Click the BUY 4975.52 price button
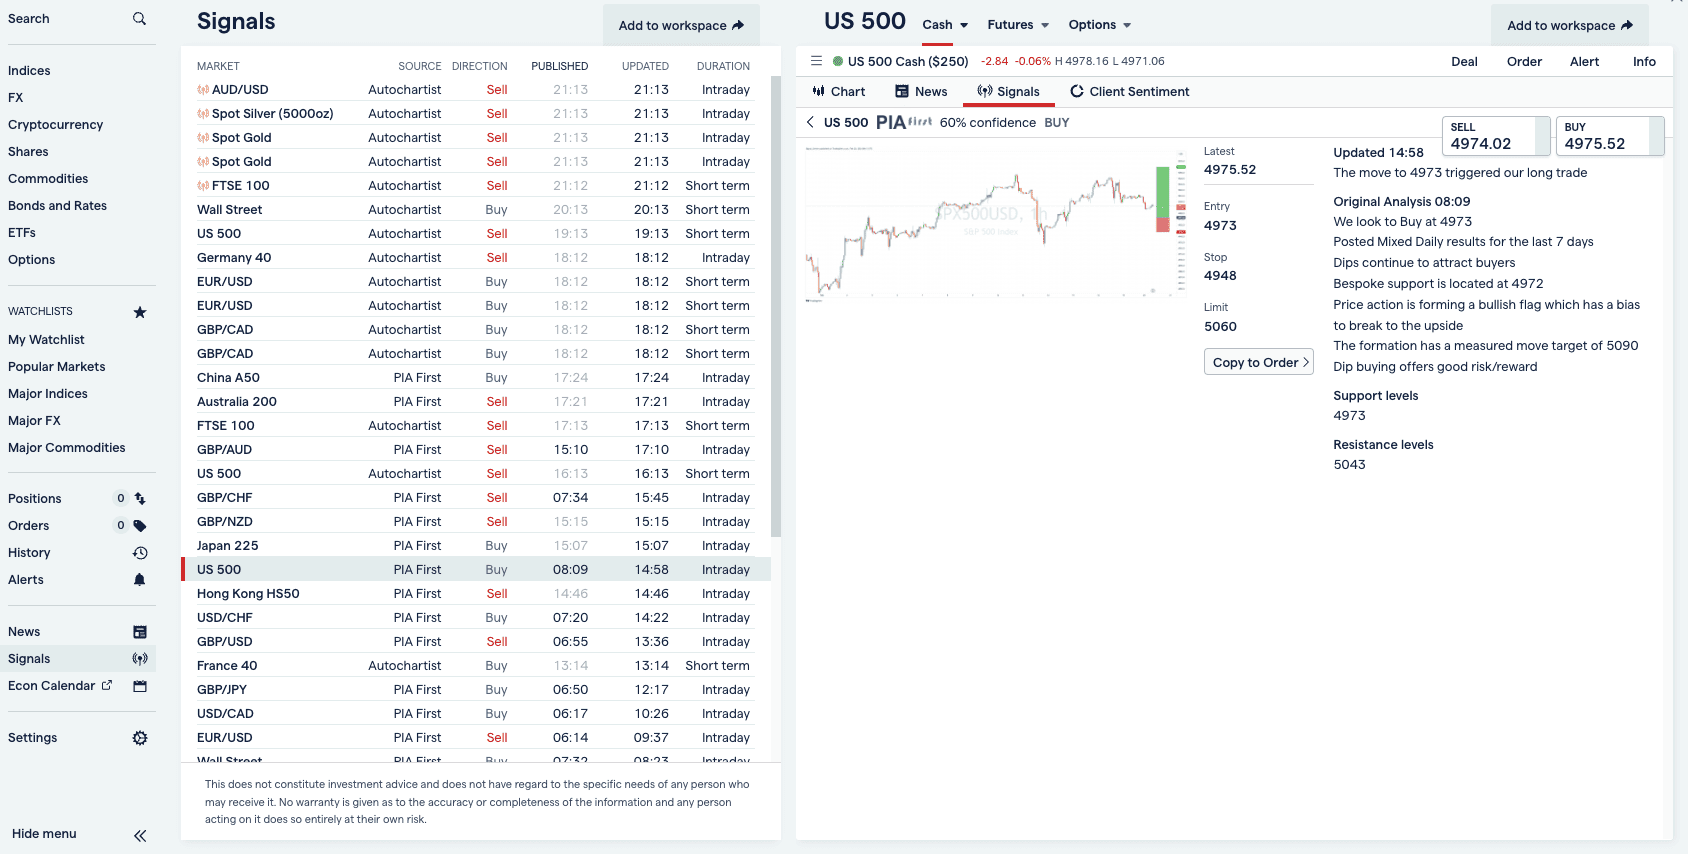The image size is (1688, 854). click(x=1609, y=136)
